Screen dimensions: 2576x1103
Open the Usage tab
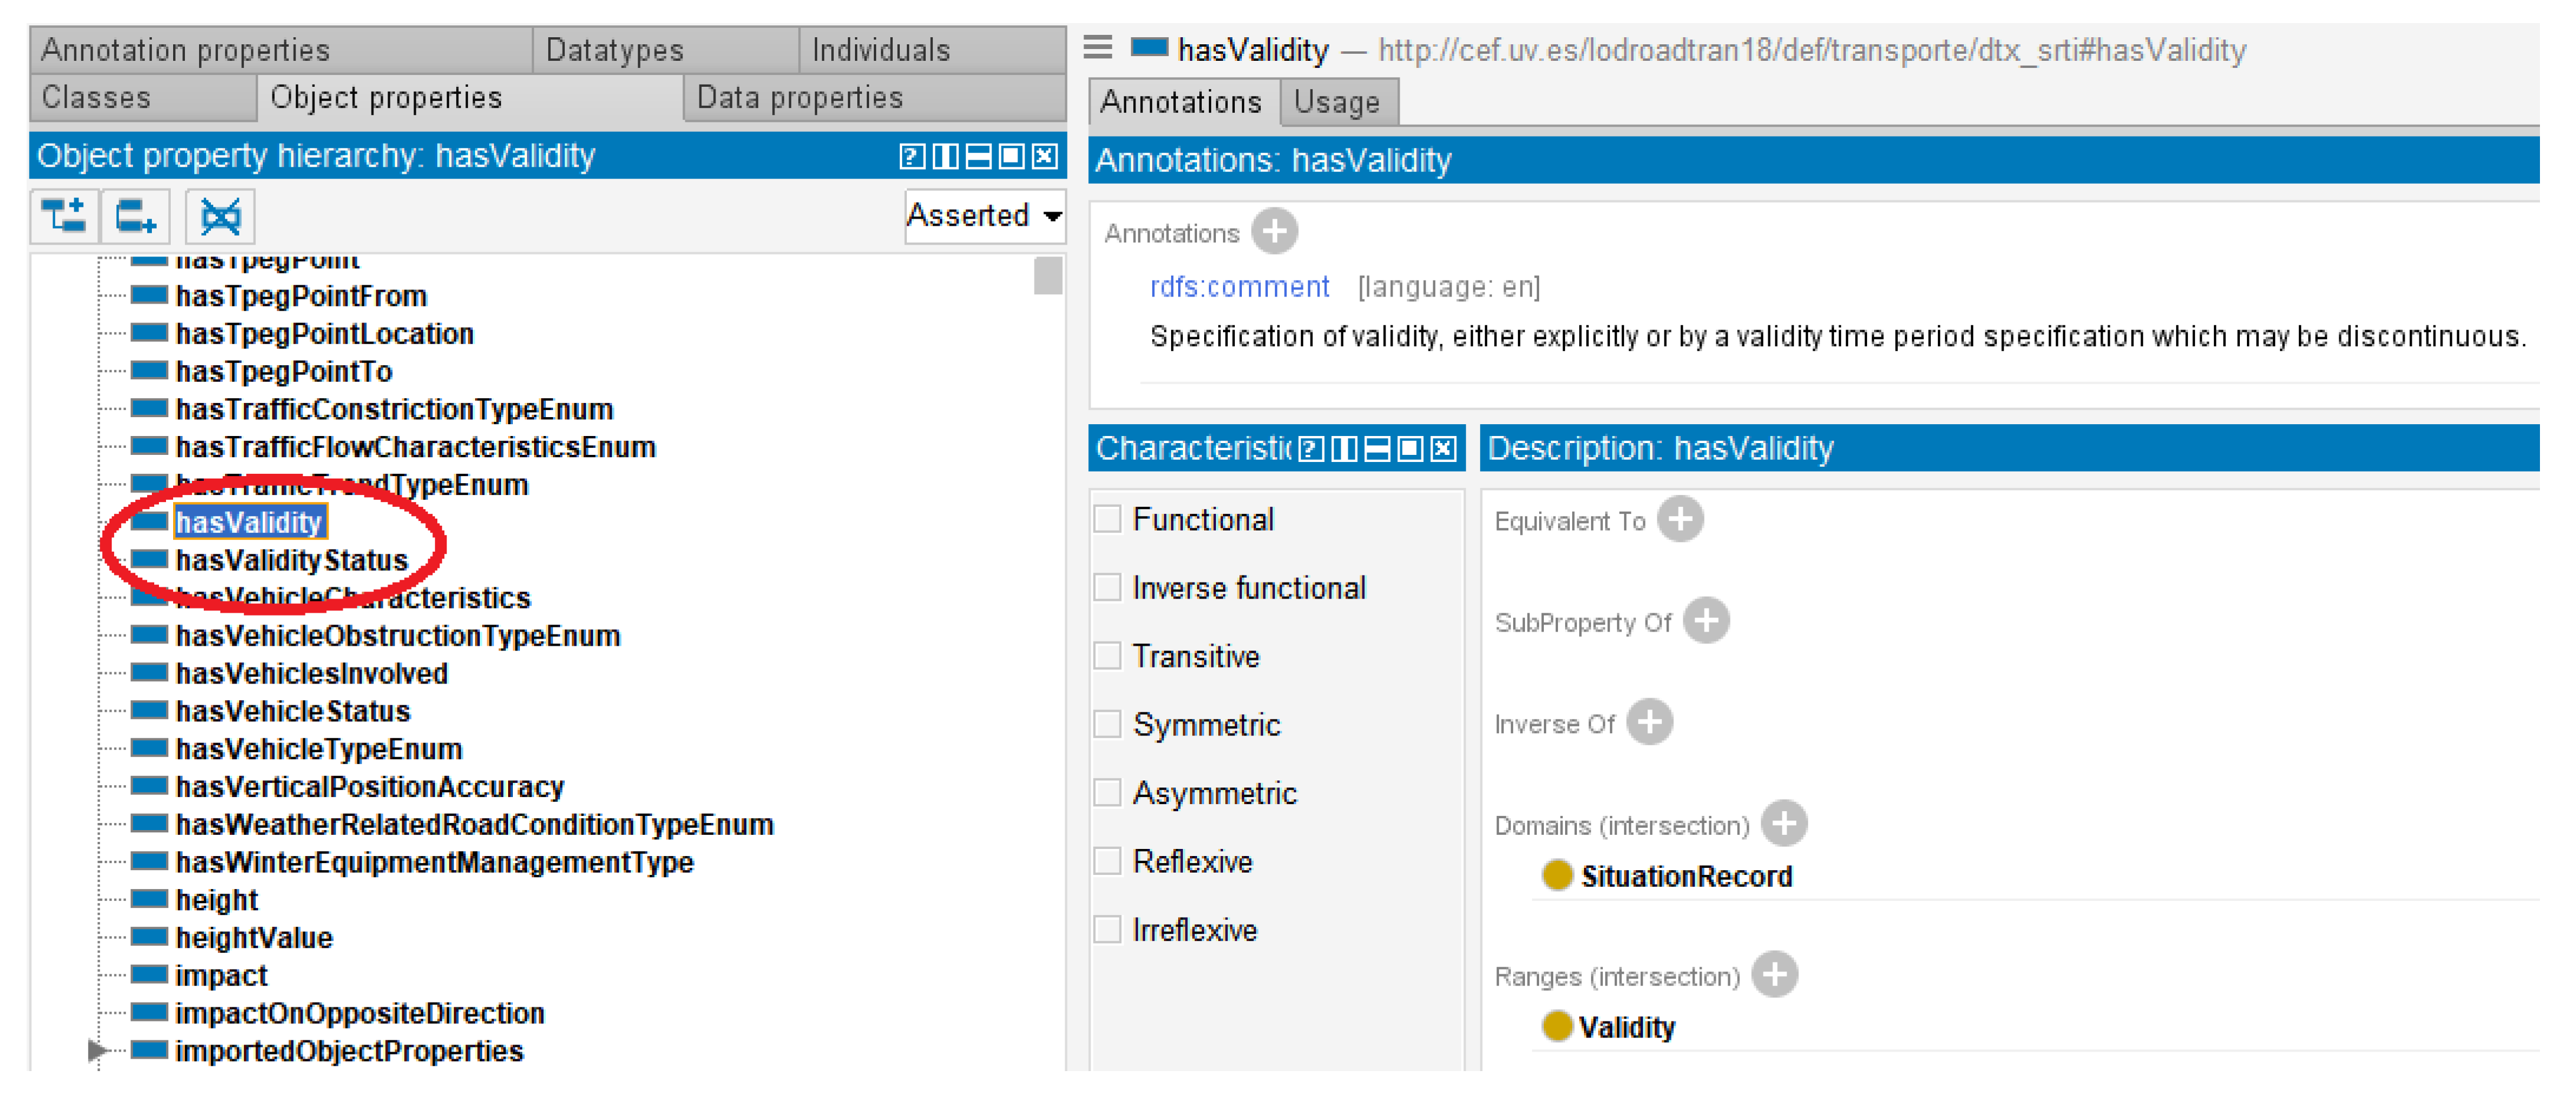pyautogui.click(x=1336, y=102)
